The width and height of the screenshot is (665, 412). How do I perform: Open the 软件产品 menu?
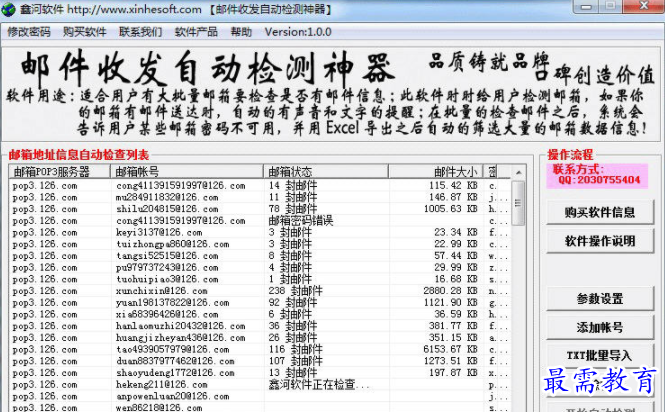pos(196,32)
